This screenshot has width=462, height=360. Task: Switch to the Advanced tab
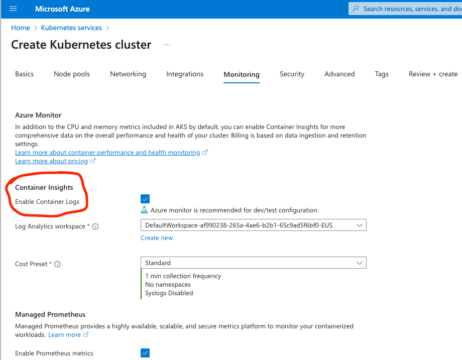pyautogui.click(x=339, y=74)
